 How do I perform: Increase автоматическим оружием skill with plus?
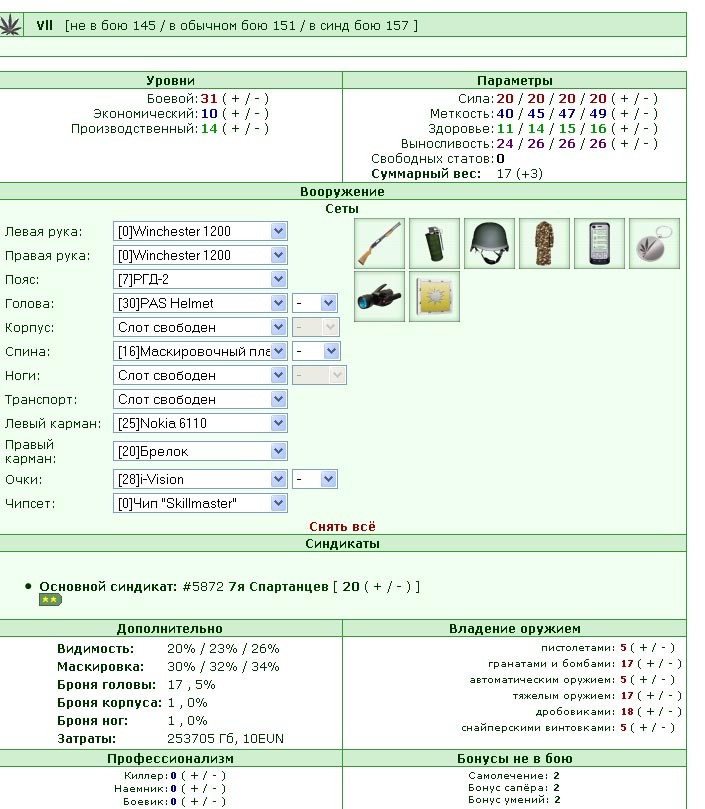643,679
